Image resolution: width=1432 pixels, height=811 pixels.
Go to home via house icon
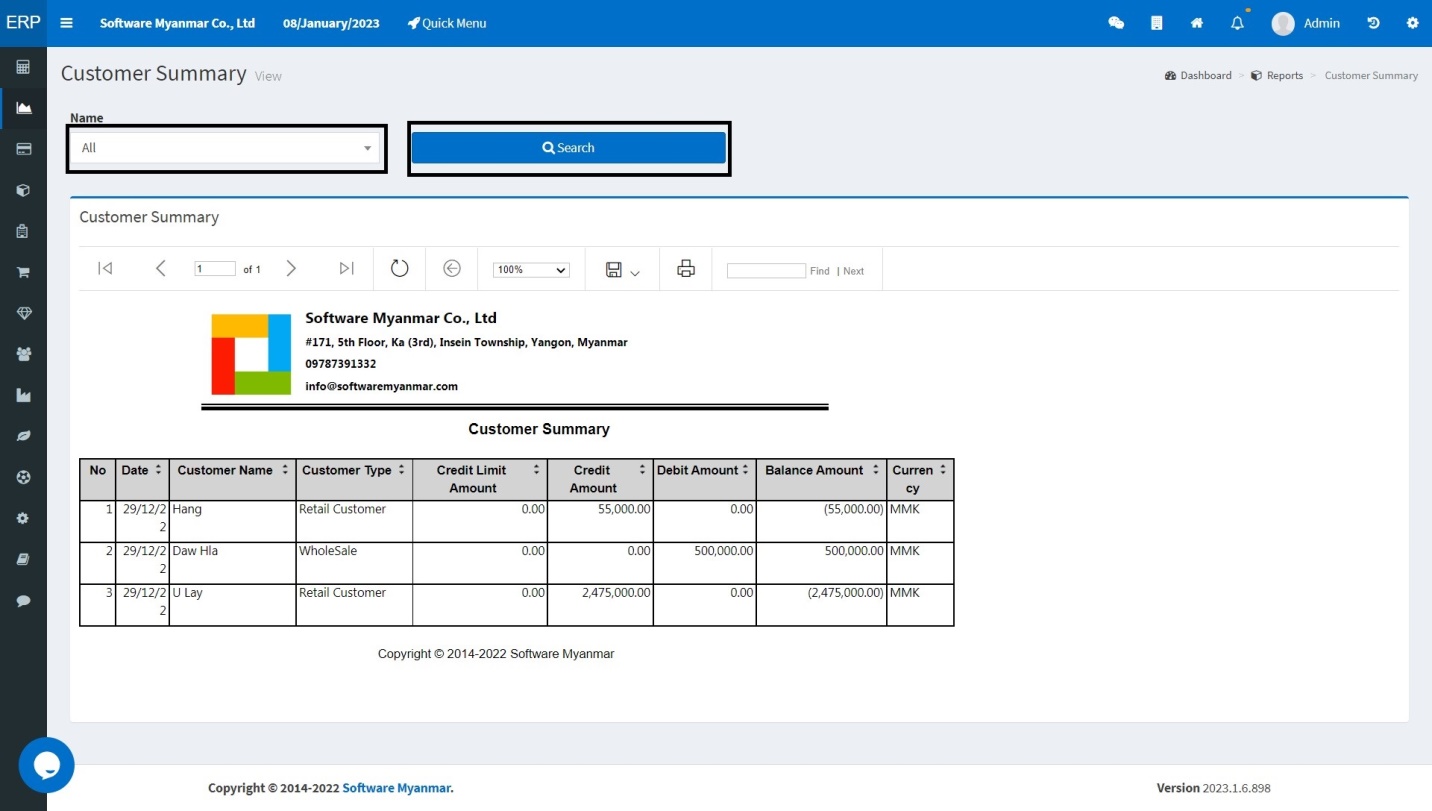coord(1197,23)
